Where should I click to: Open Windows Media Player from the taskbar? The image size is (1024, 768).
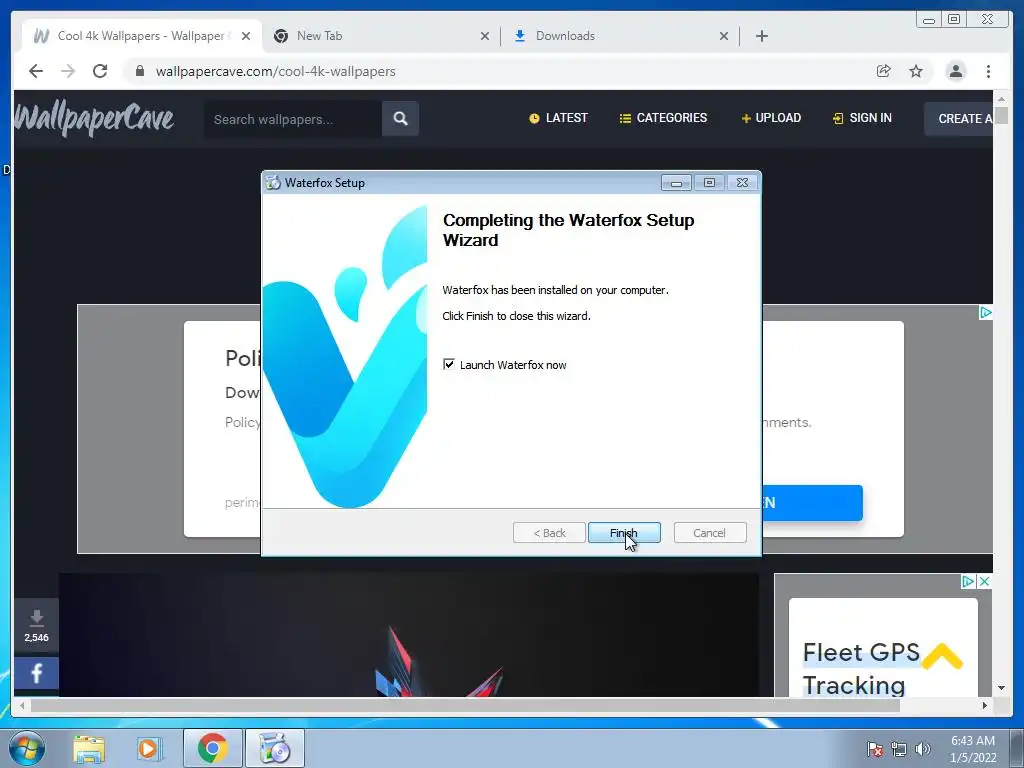149,748
